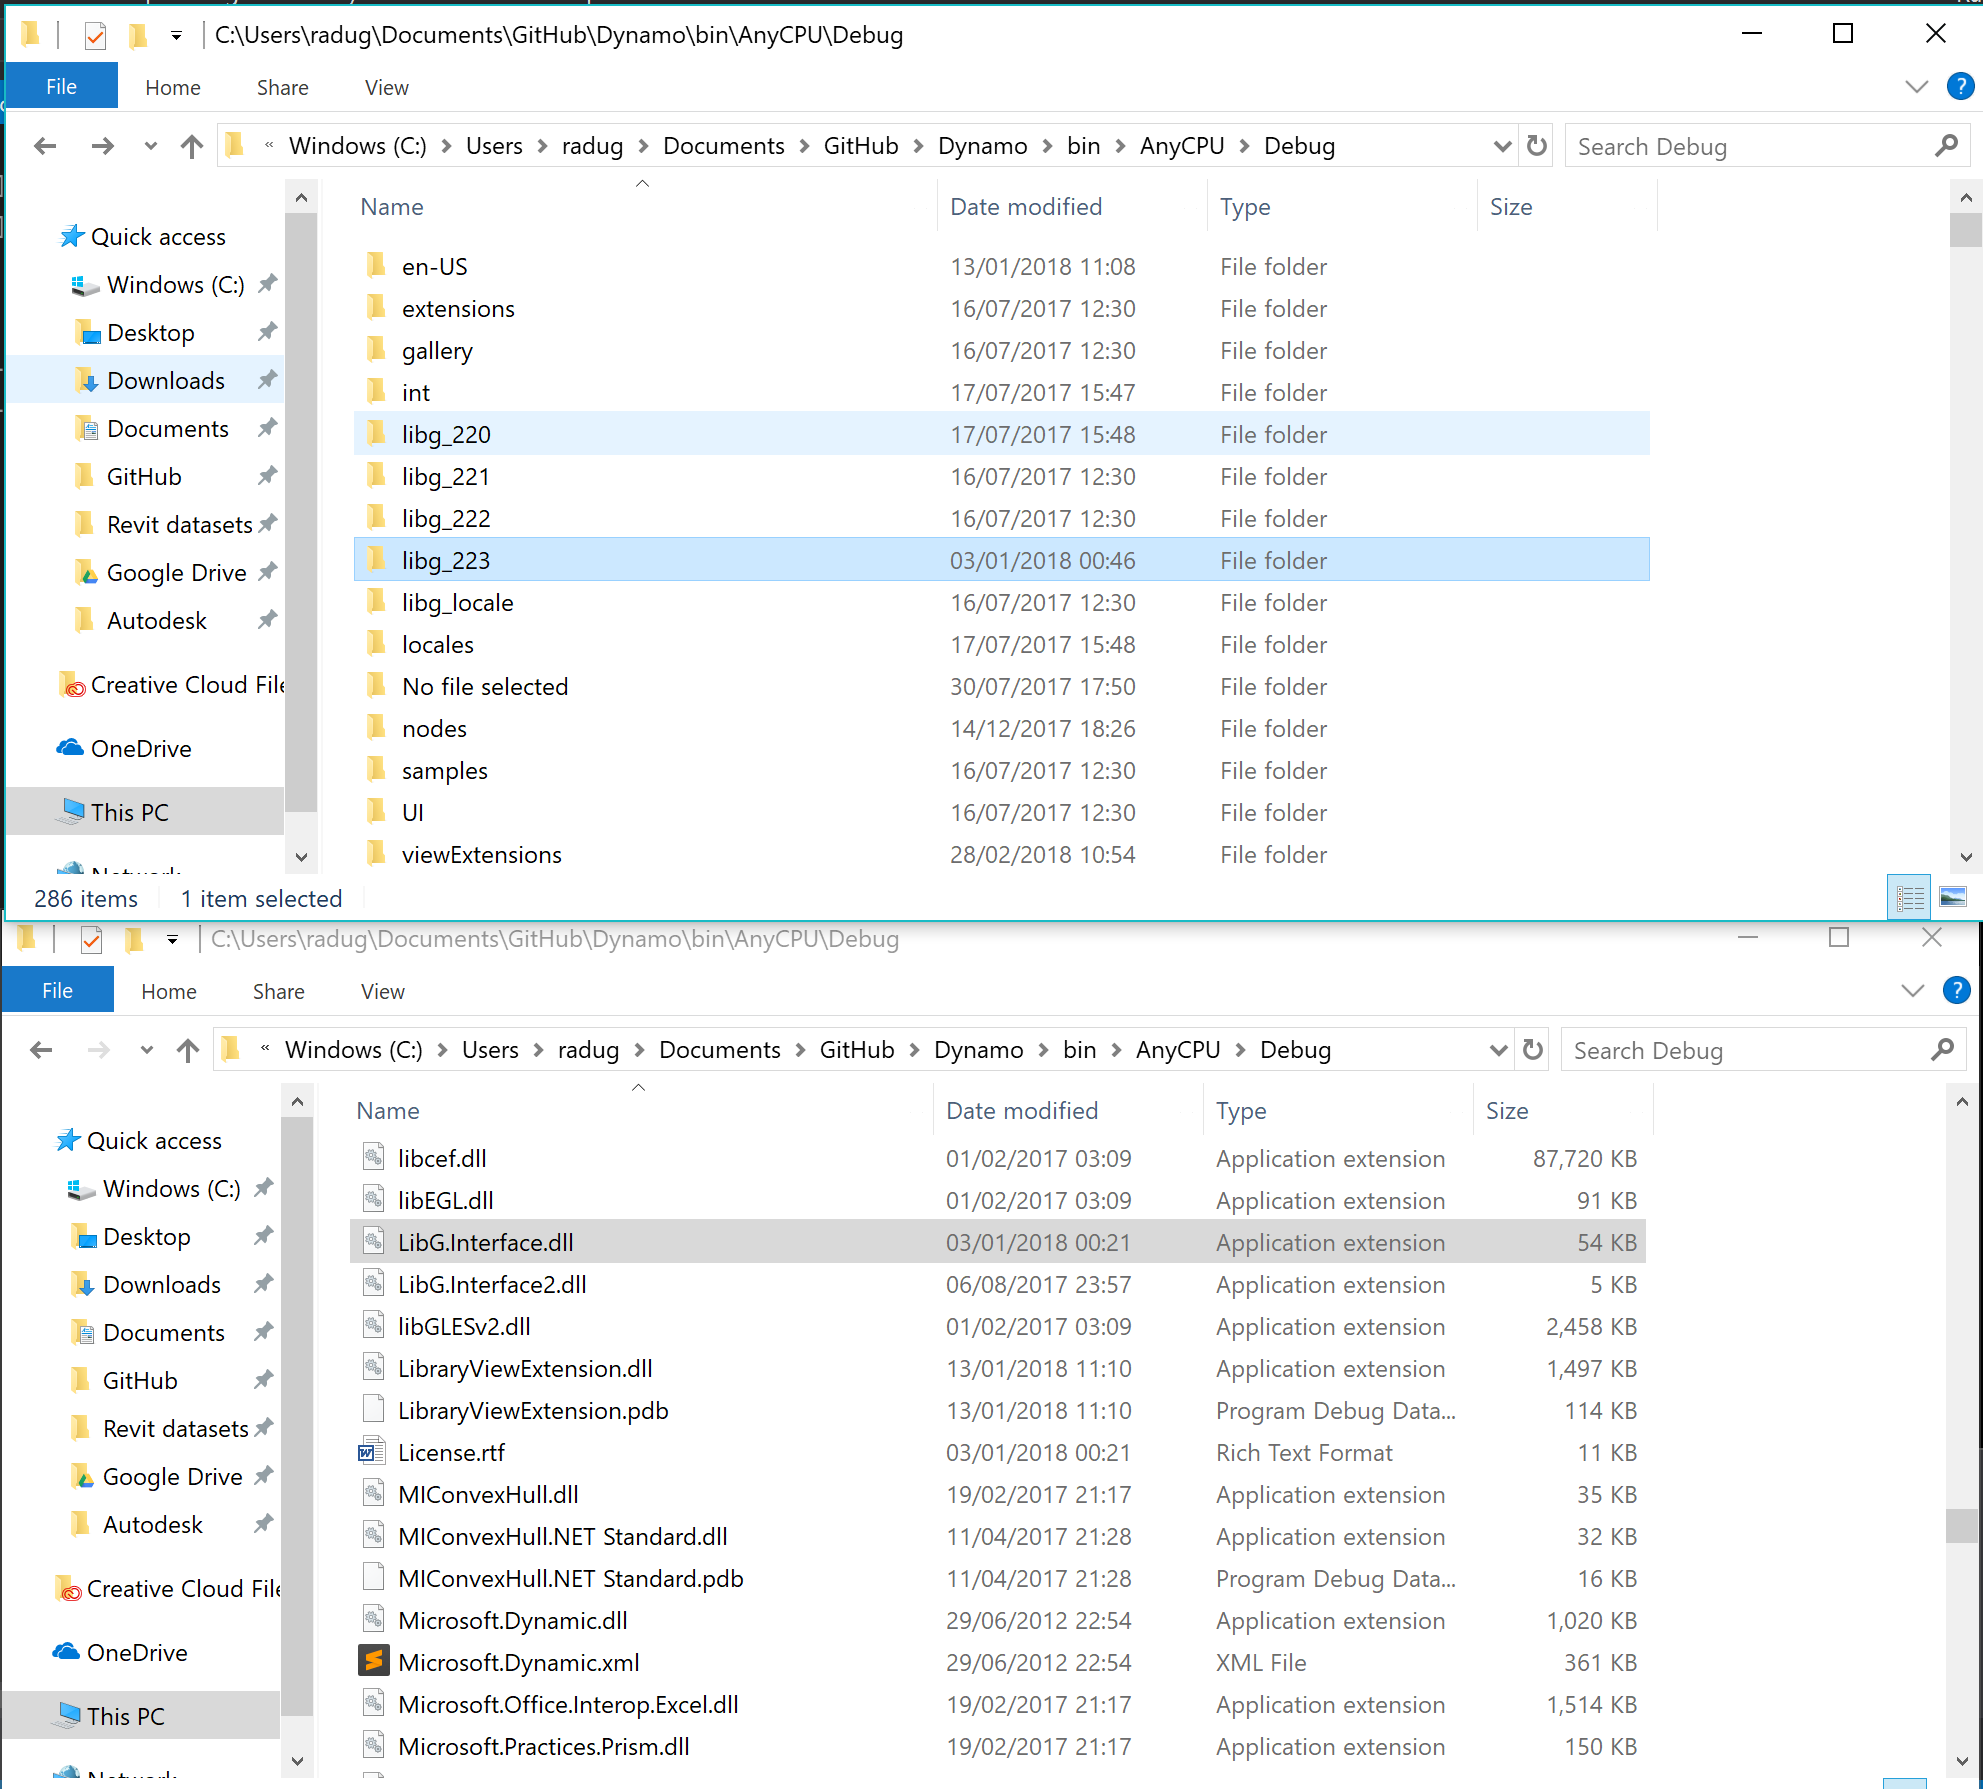Open Share ribbon tab in top window
The width and height of the screenshot is (1983, 1789).
[x=283, y=88]
